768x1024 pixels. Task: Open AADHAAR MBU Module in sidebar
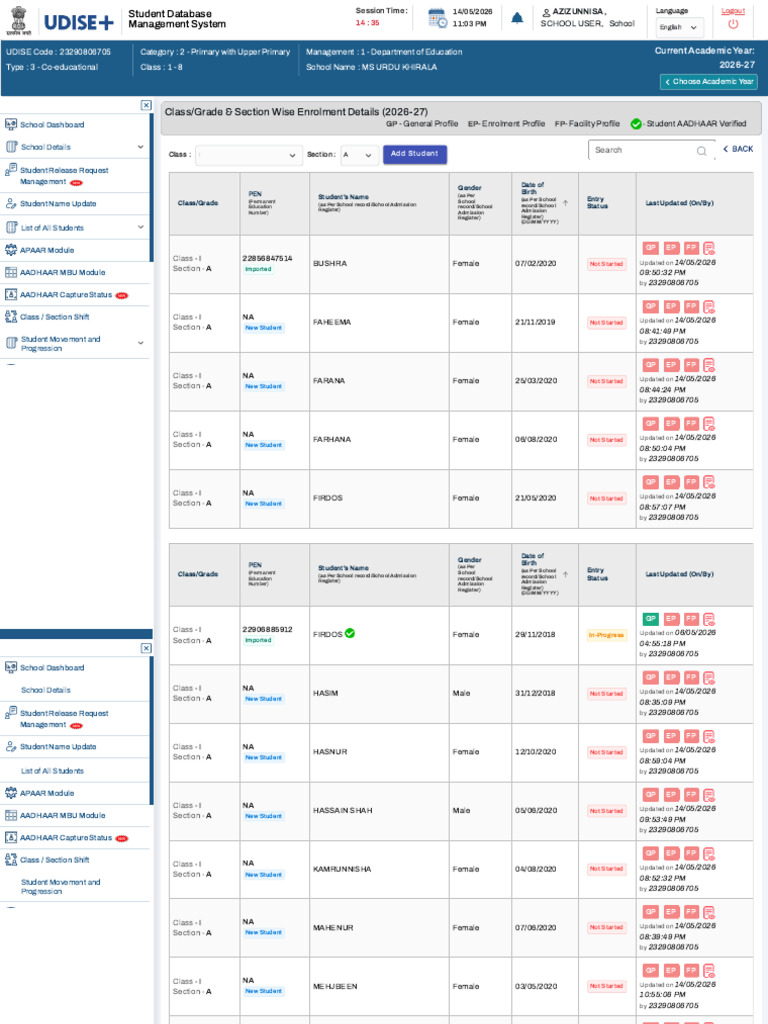[x=75, y=272]
